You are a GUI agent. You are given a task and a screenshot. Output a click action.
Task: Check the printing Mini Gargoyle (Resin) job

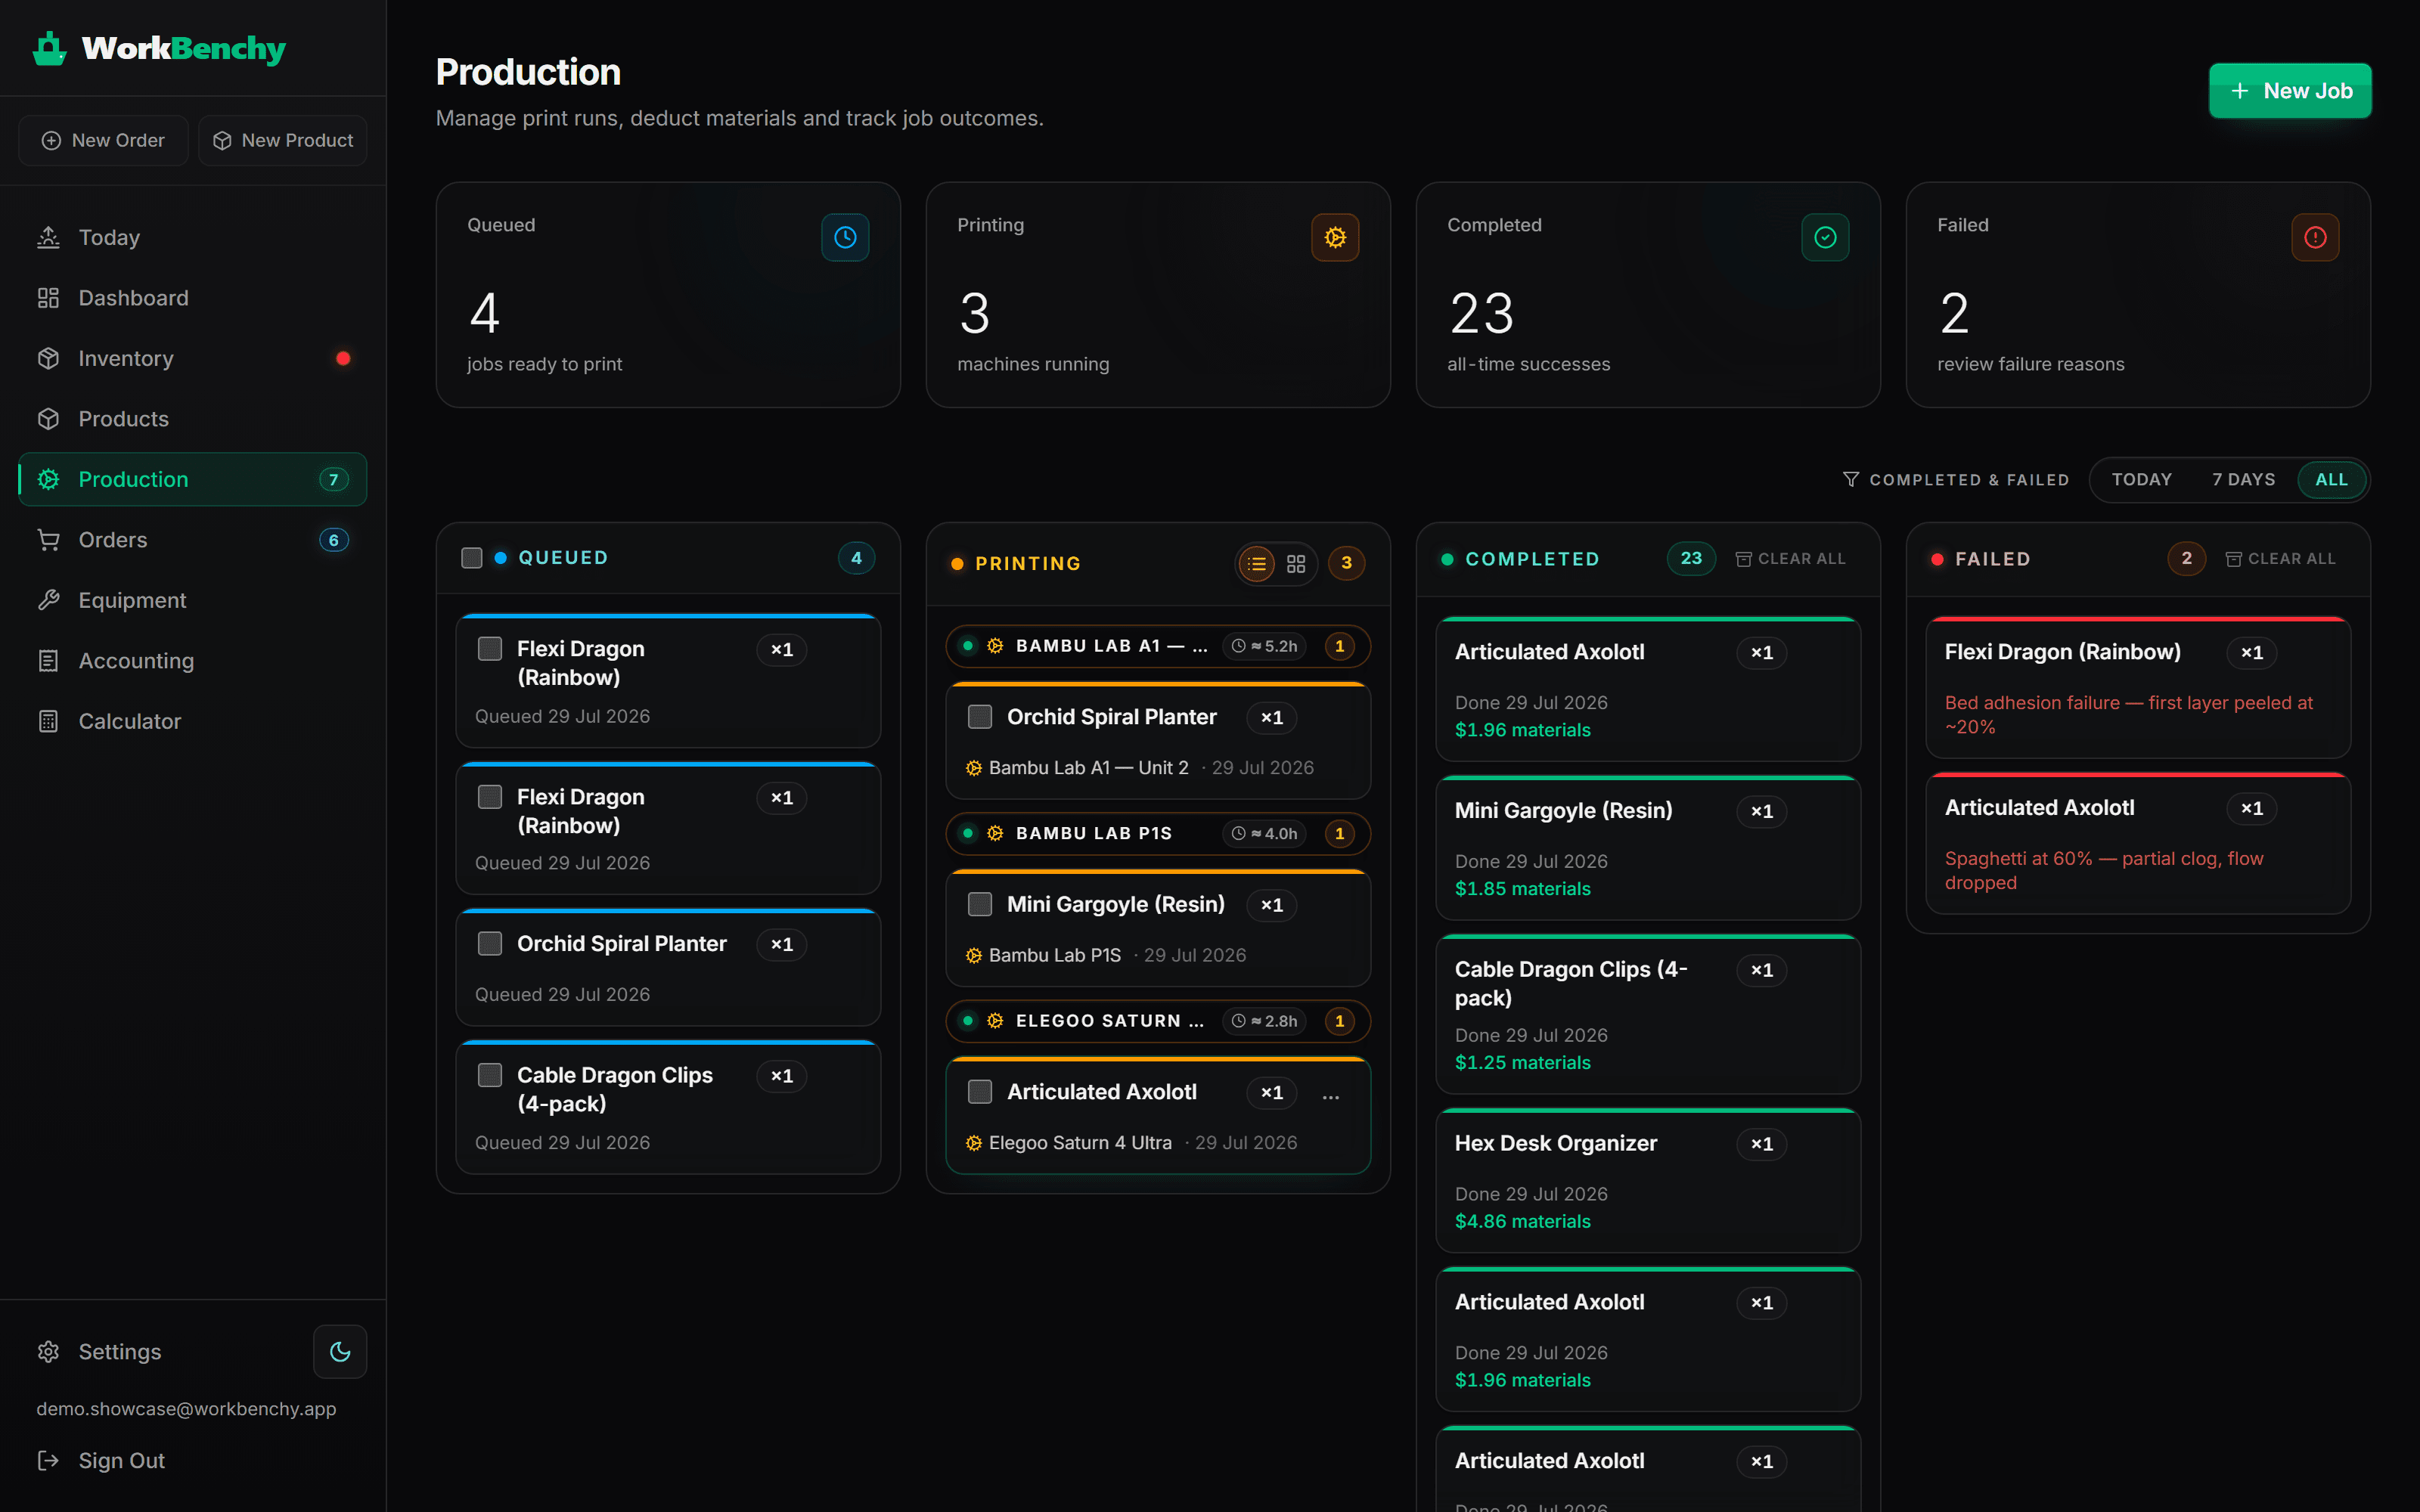click(980, 904)
